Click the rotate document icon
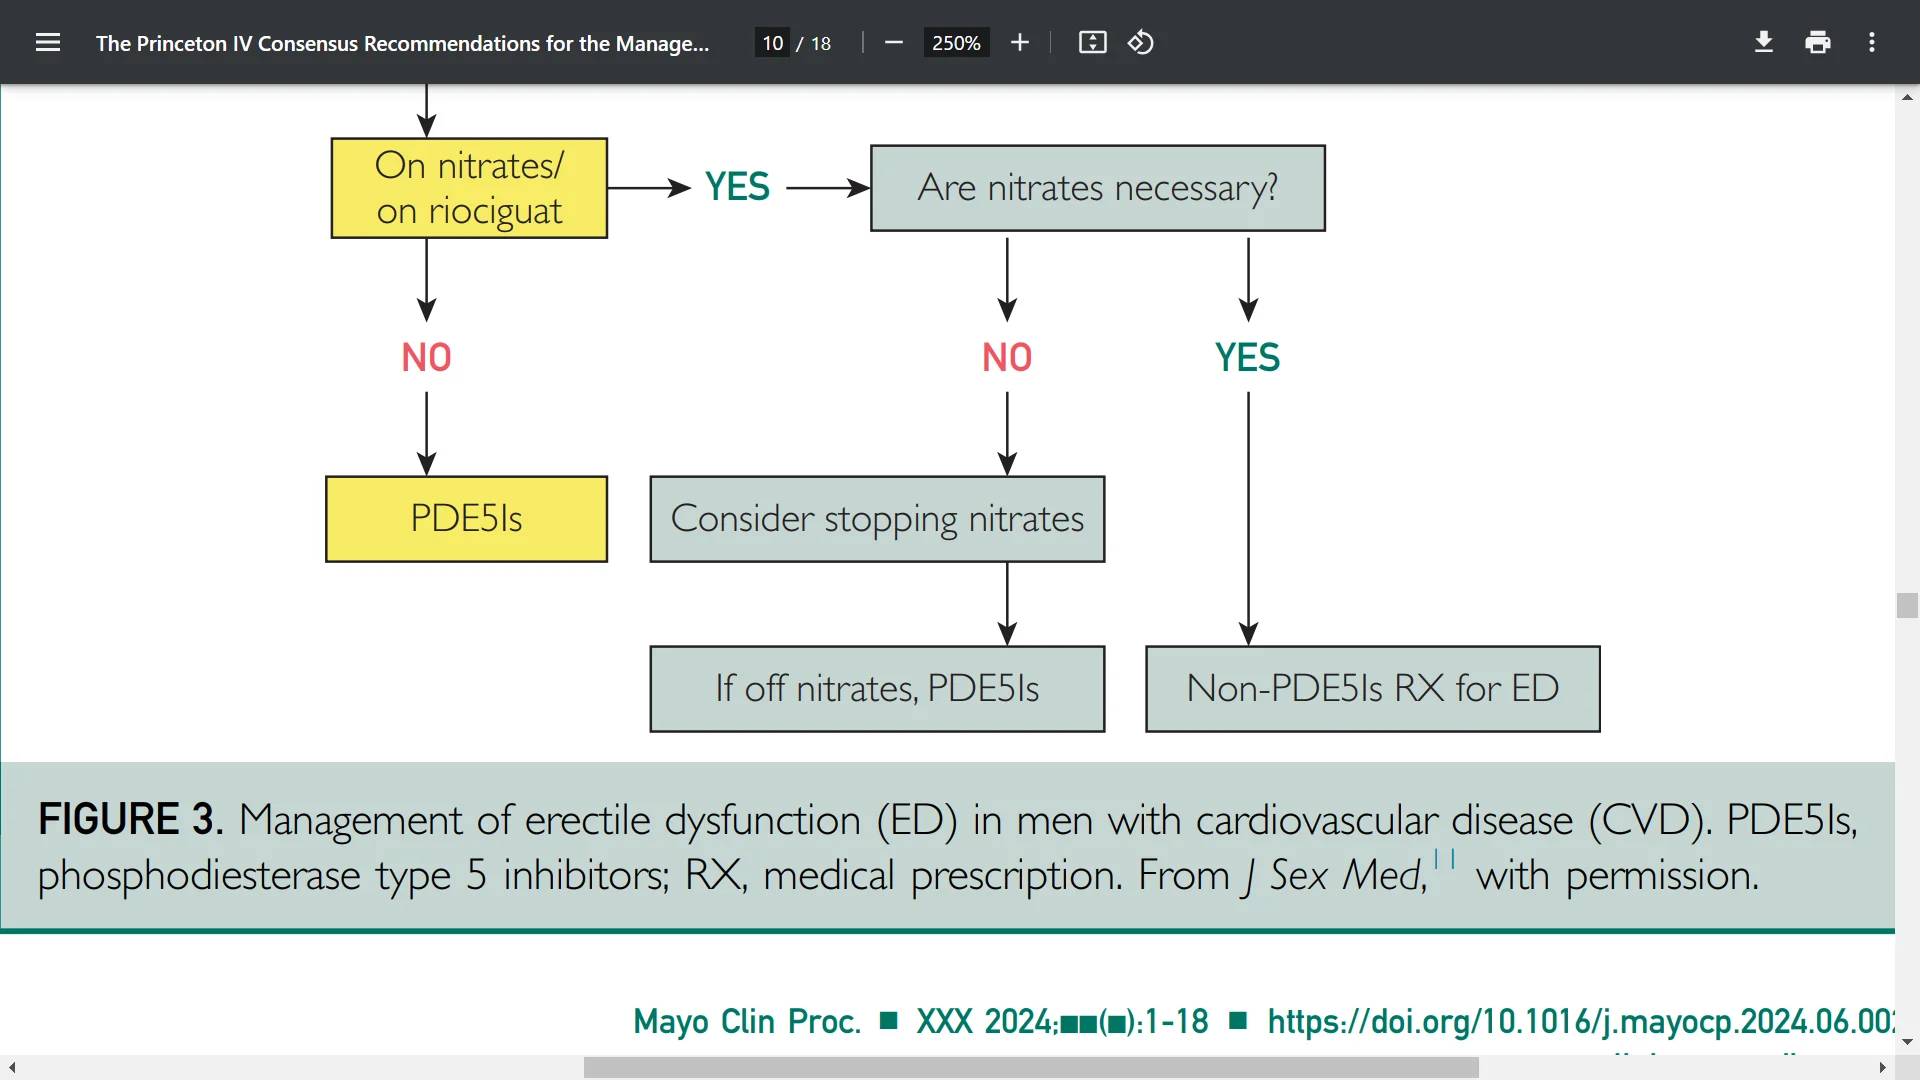 coord(1142,42)
